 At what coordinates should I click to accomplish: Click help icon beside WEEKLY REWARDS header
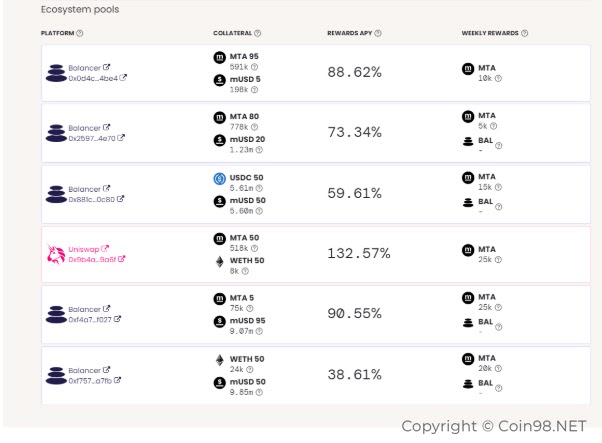(x=524, y=33)
